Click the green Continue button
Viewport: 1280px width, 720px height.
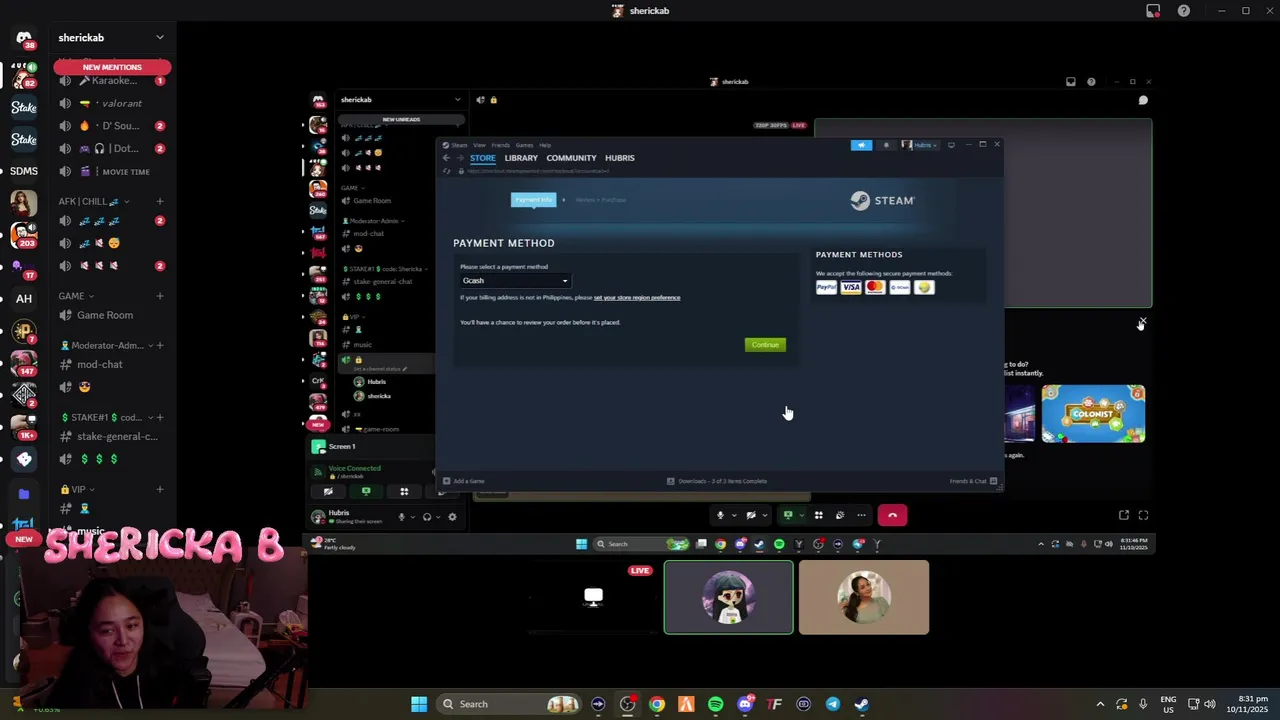click(x=765, y=345)
